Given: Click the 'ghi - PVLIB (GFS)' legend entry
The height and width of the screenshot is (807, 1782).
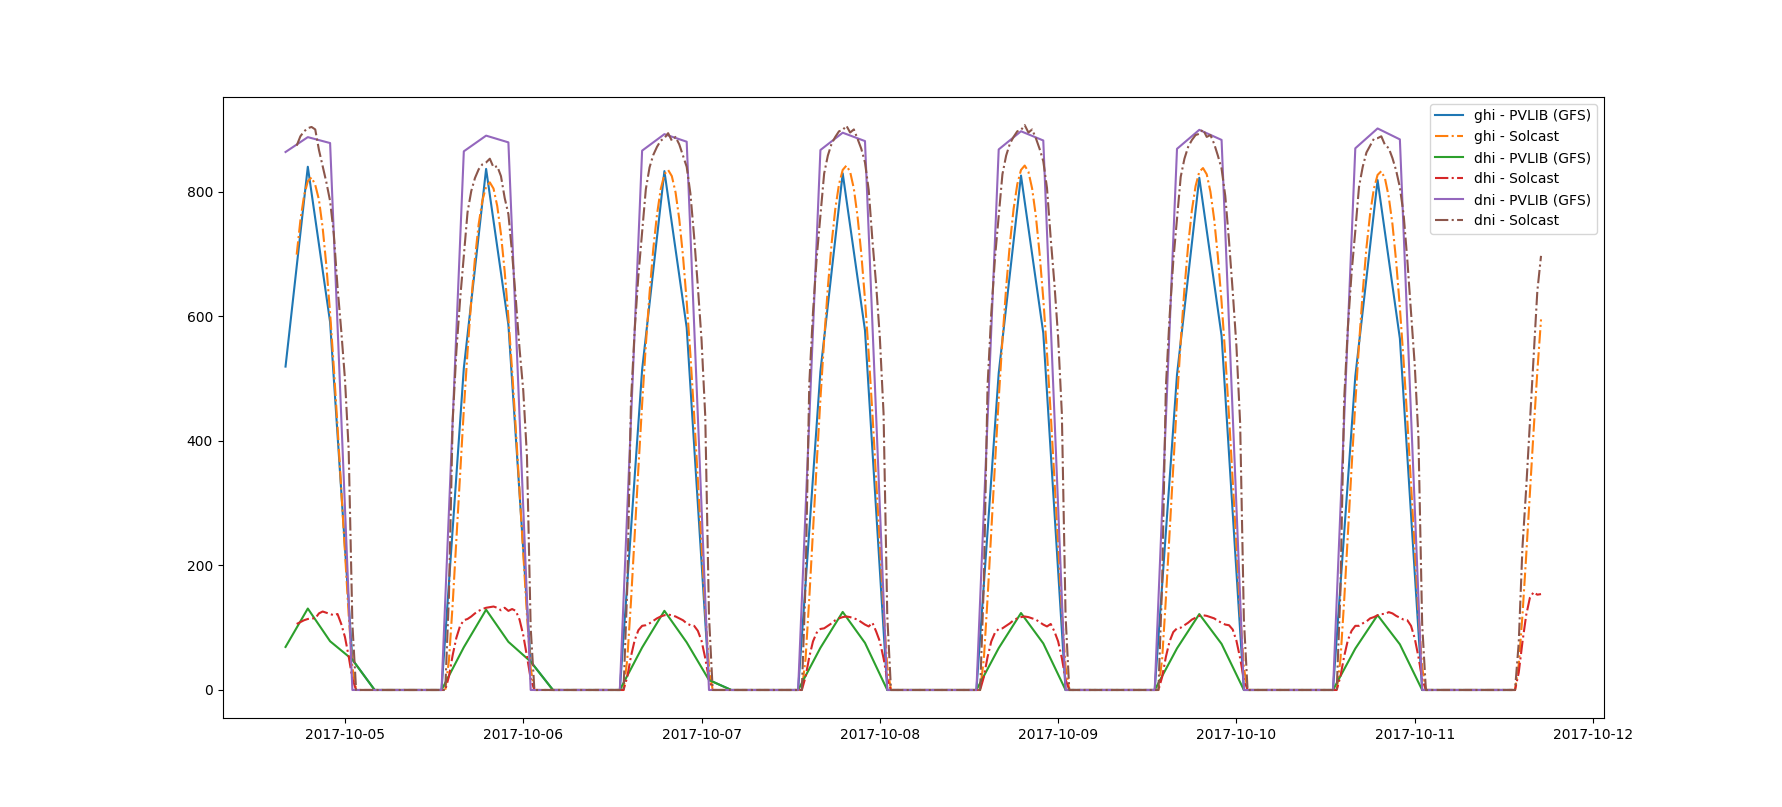Looking at the screenshot, I should click(x=1512, y=115).
